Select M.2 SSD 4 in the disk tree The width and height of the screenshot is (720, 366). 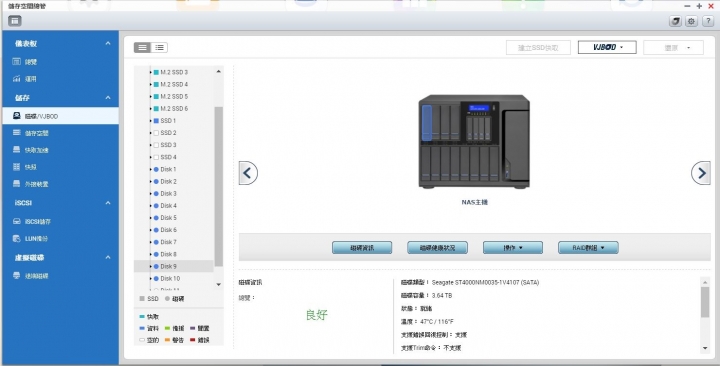[174, 84]
